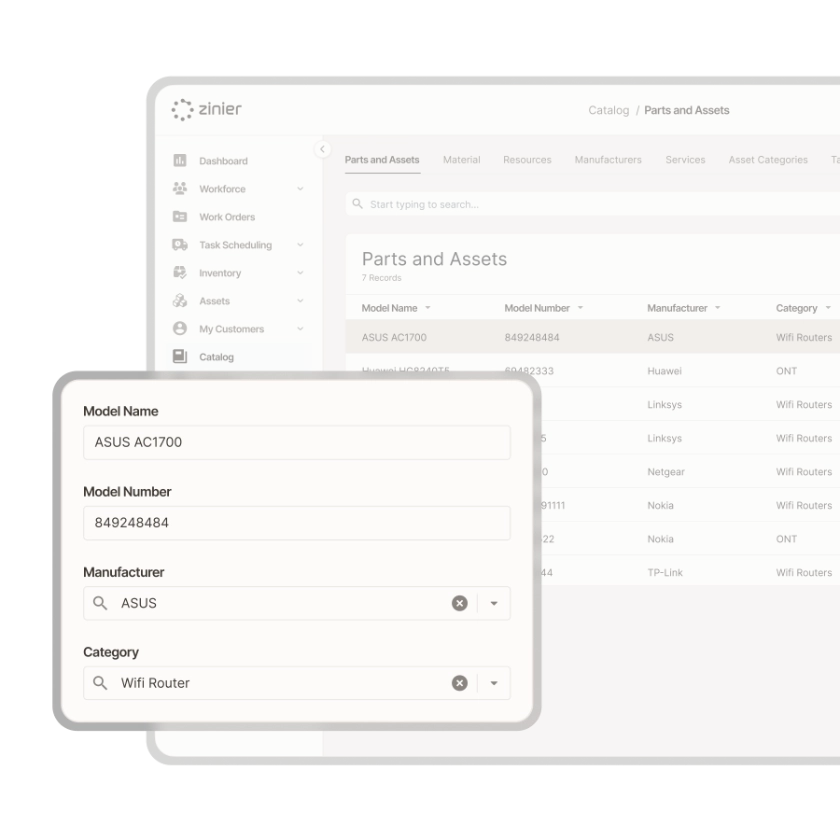Click Netgear manufacturer cell
The image size is (840, 840).
coord(666,472)
